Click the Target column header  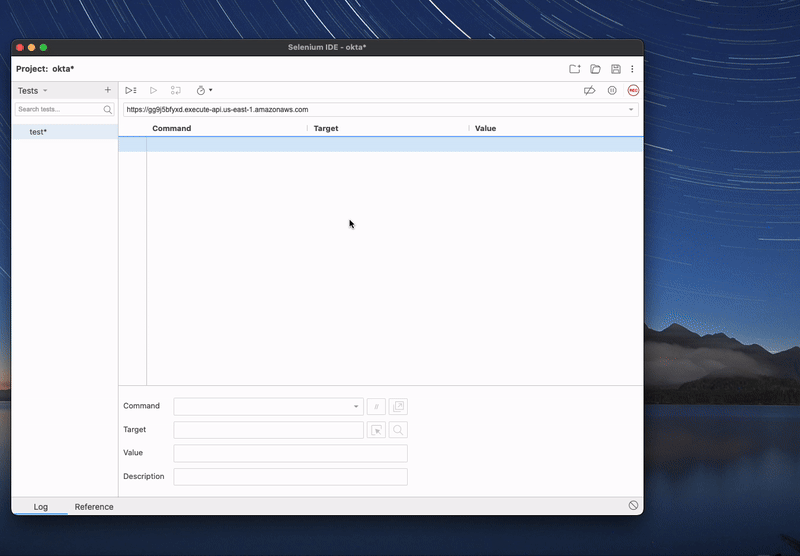(x=326, y=129)
